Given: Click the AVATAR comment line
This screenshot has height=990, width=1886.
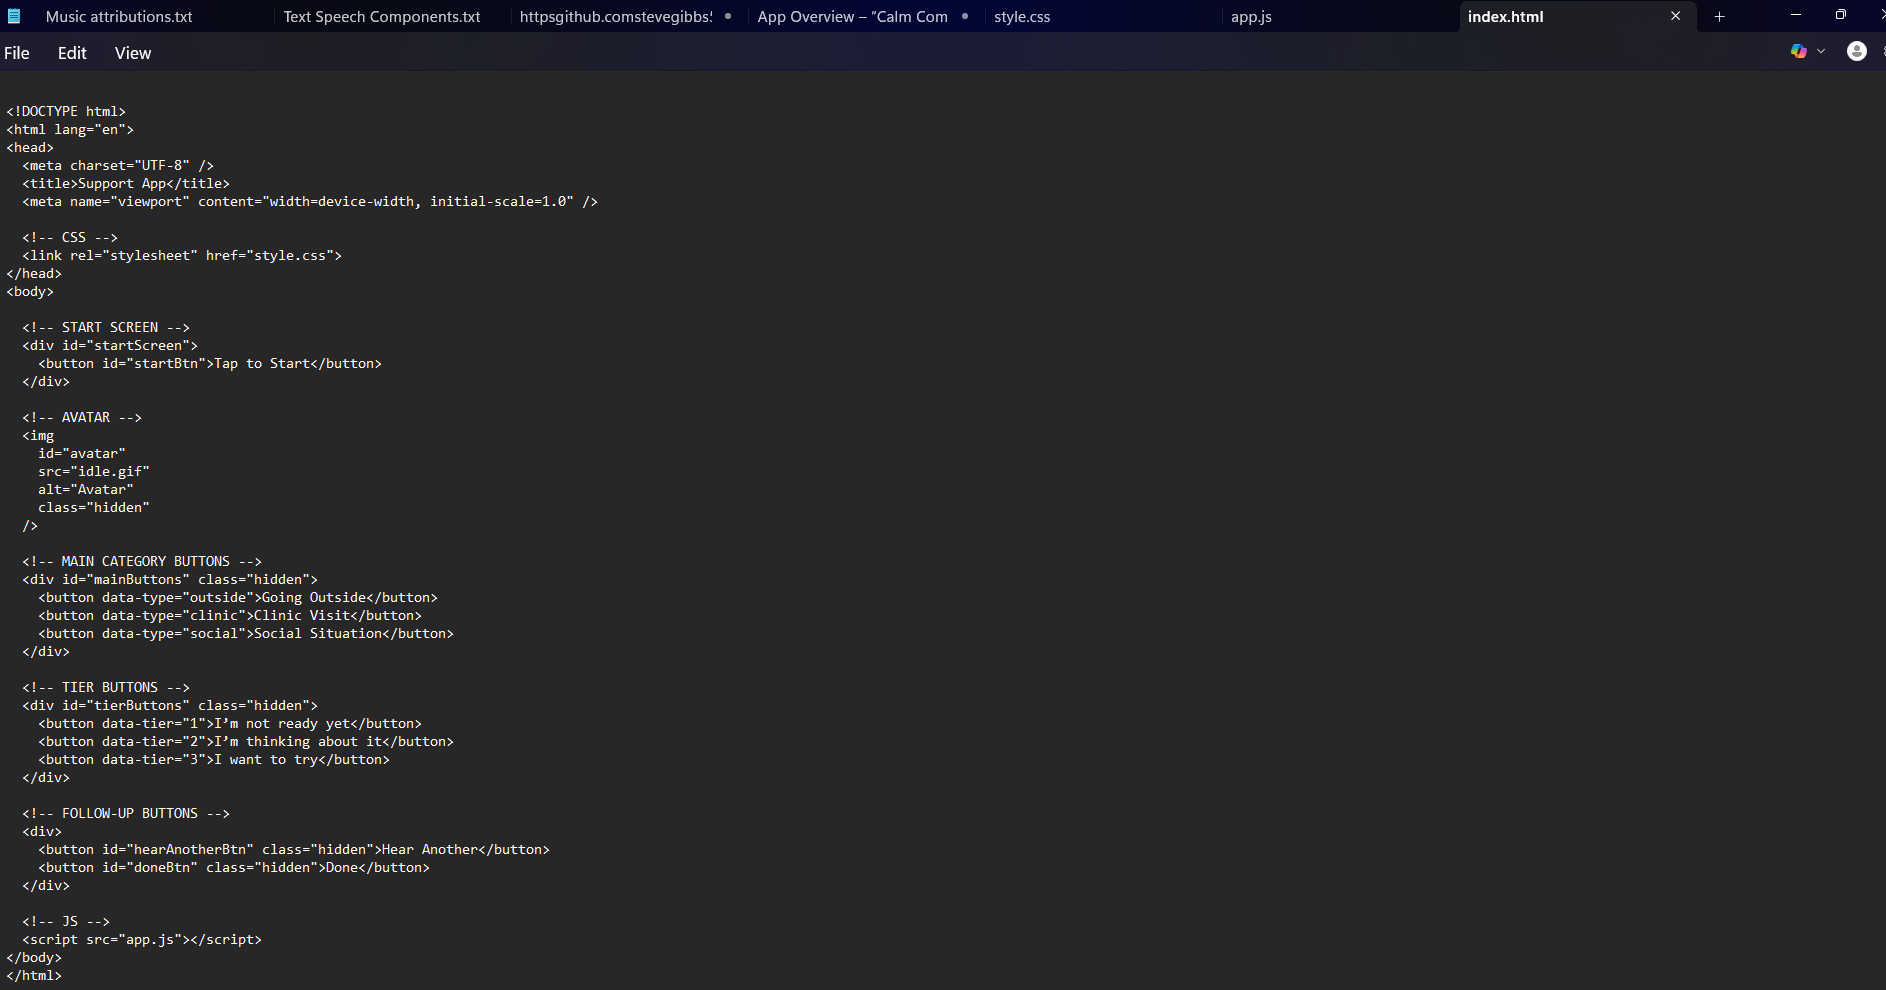Looking at the screenshot, I should click(82, 417).
